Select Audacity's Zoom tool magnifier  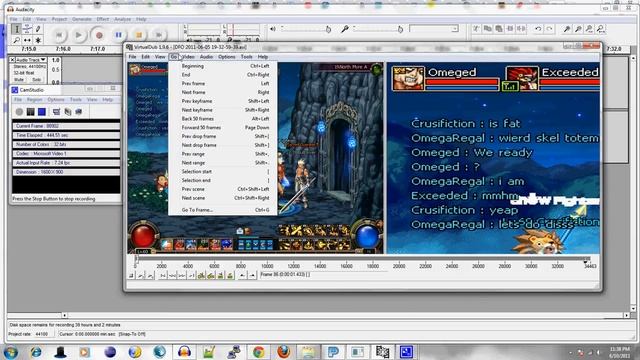(x=16, y=40)
